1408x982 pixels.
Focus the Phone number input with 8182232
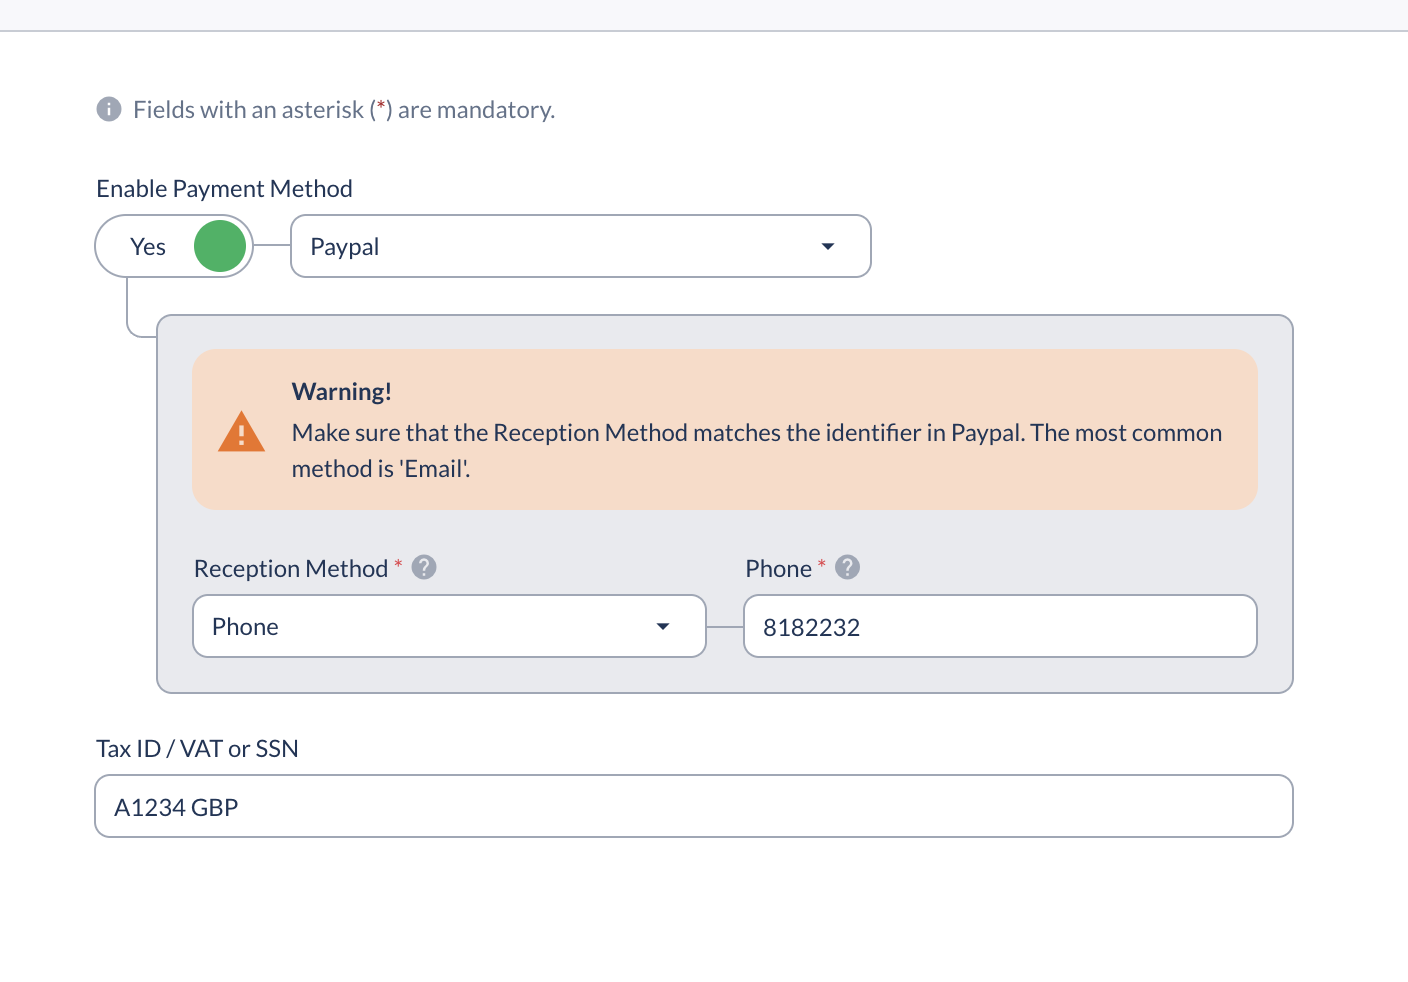1000,626
